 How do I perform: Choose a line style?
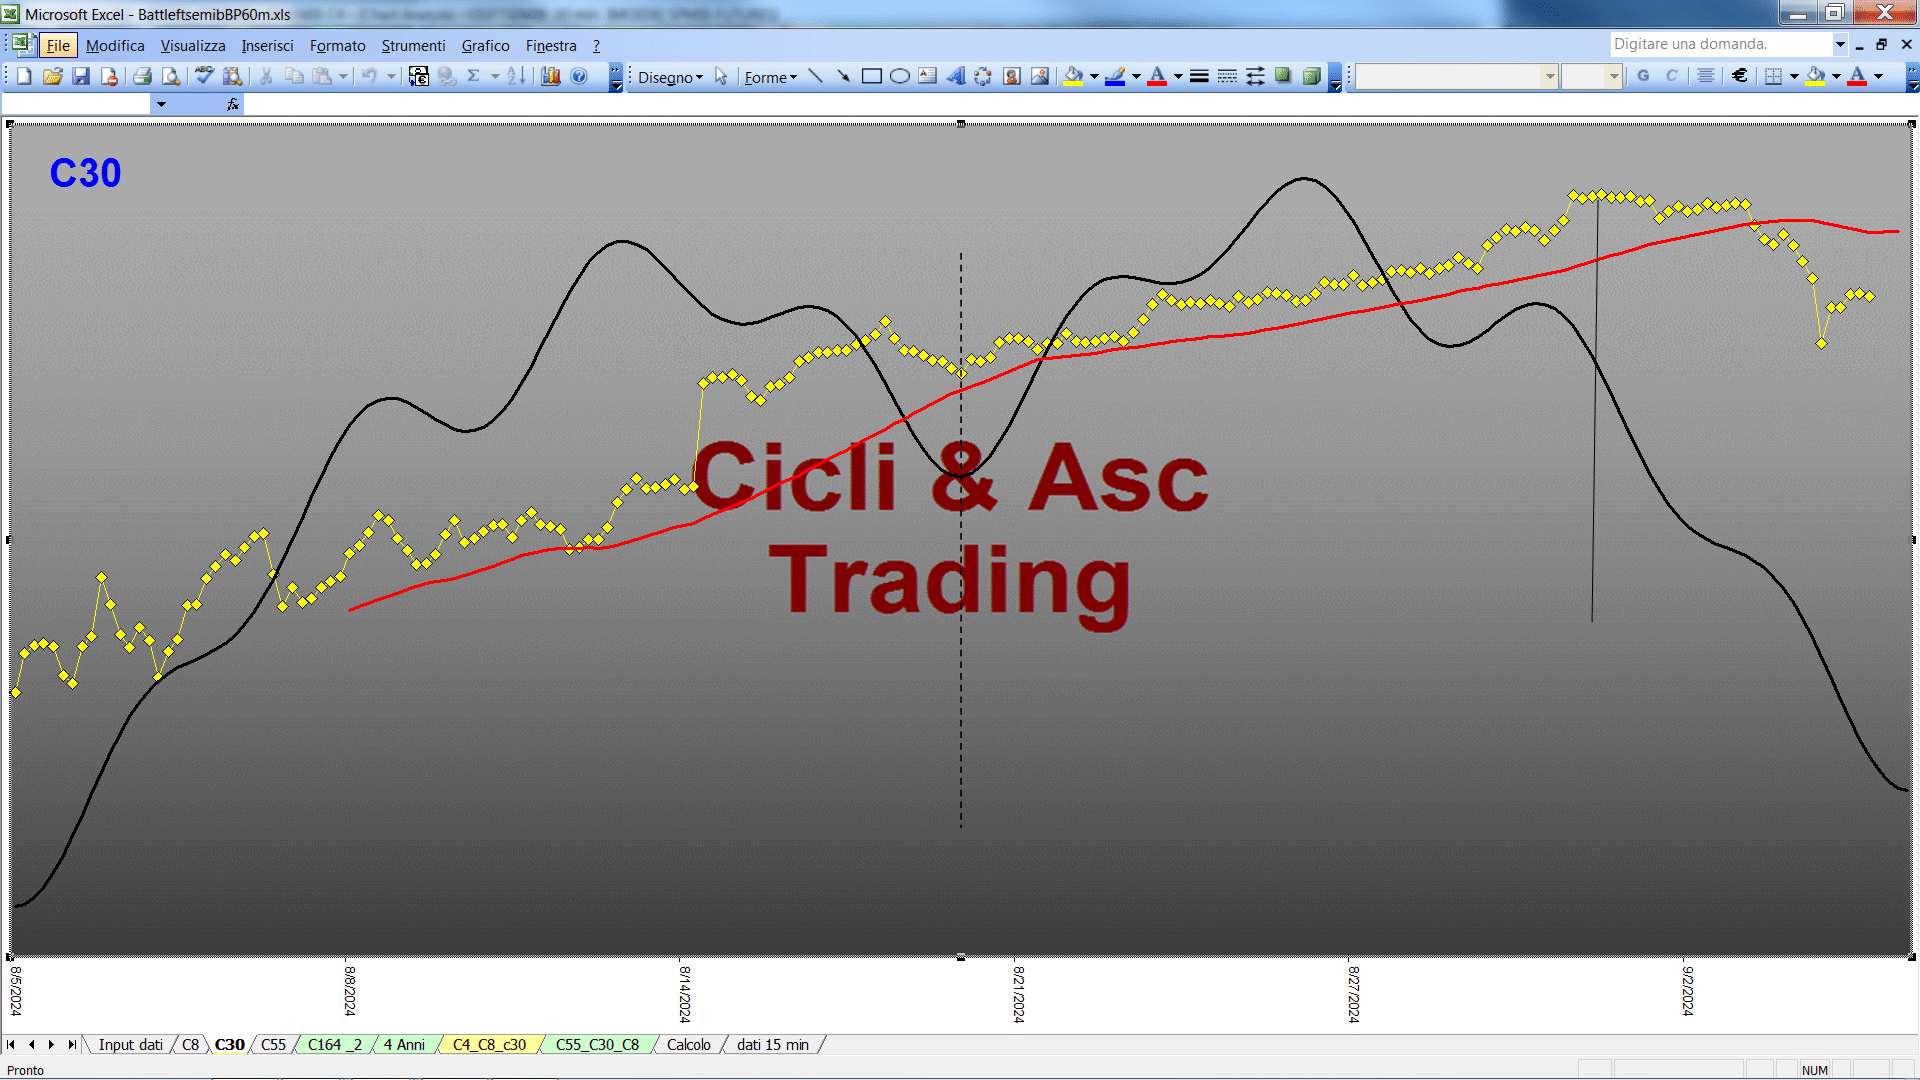[x=1199, y=77]
